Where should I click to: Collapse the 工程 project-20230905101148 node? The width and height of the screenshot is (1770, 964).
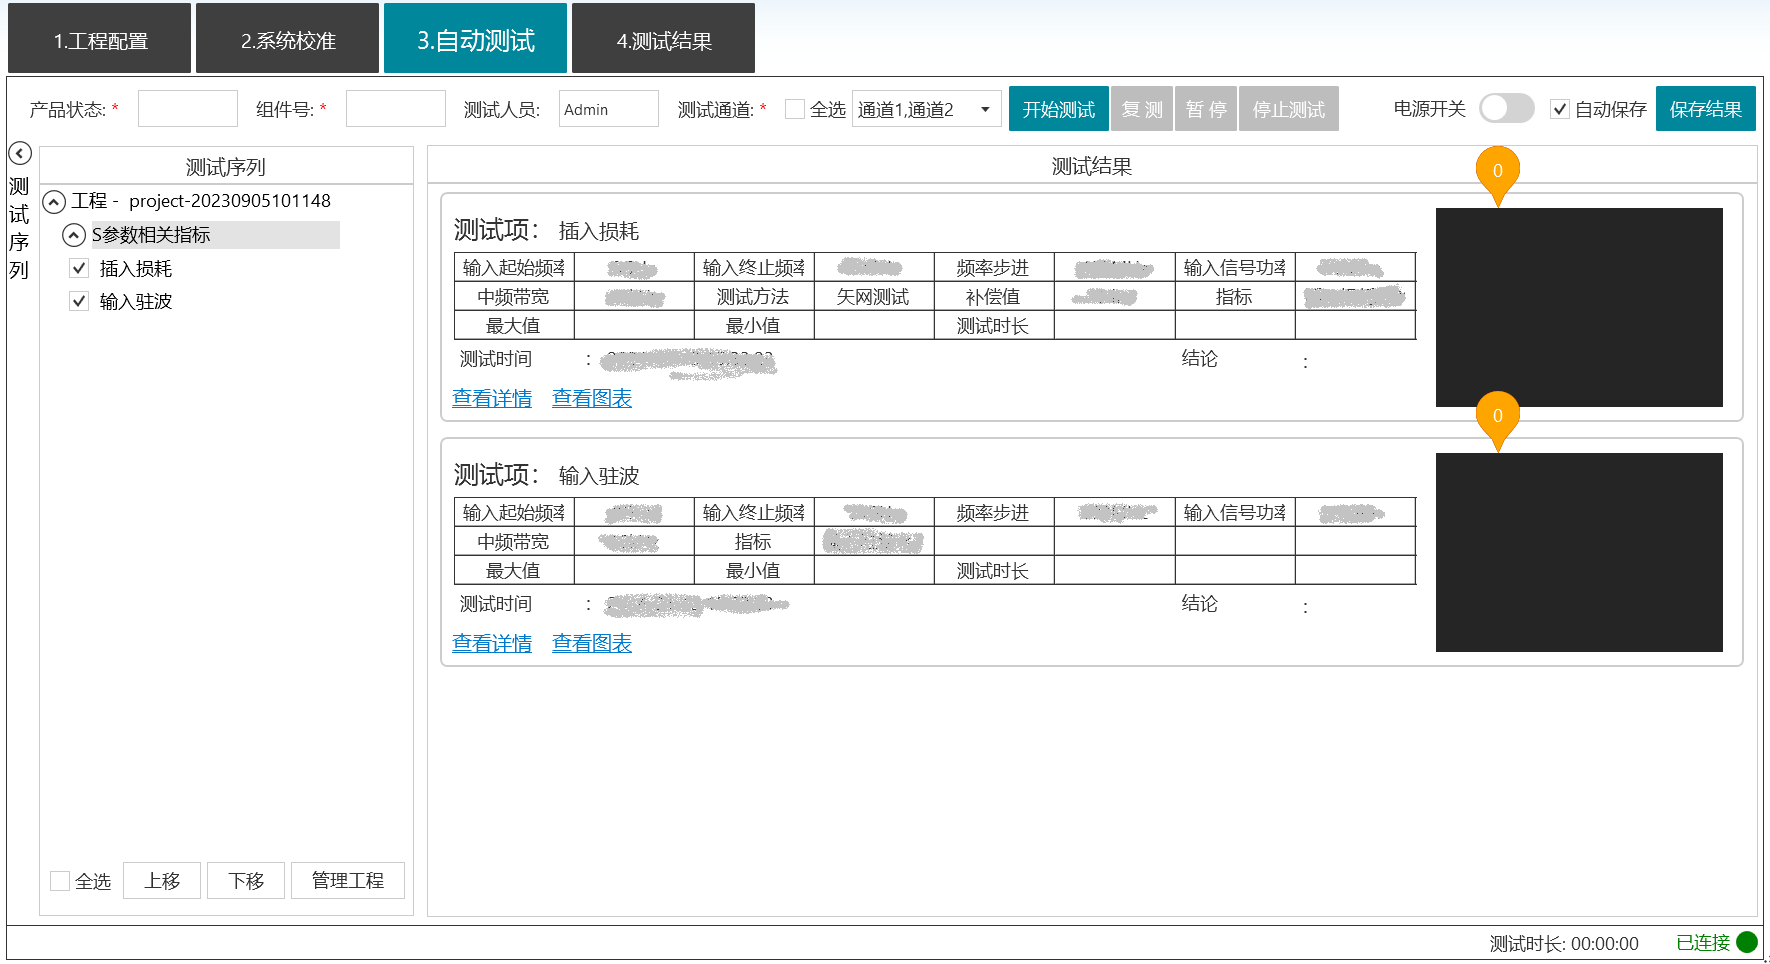coord(54,202)
